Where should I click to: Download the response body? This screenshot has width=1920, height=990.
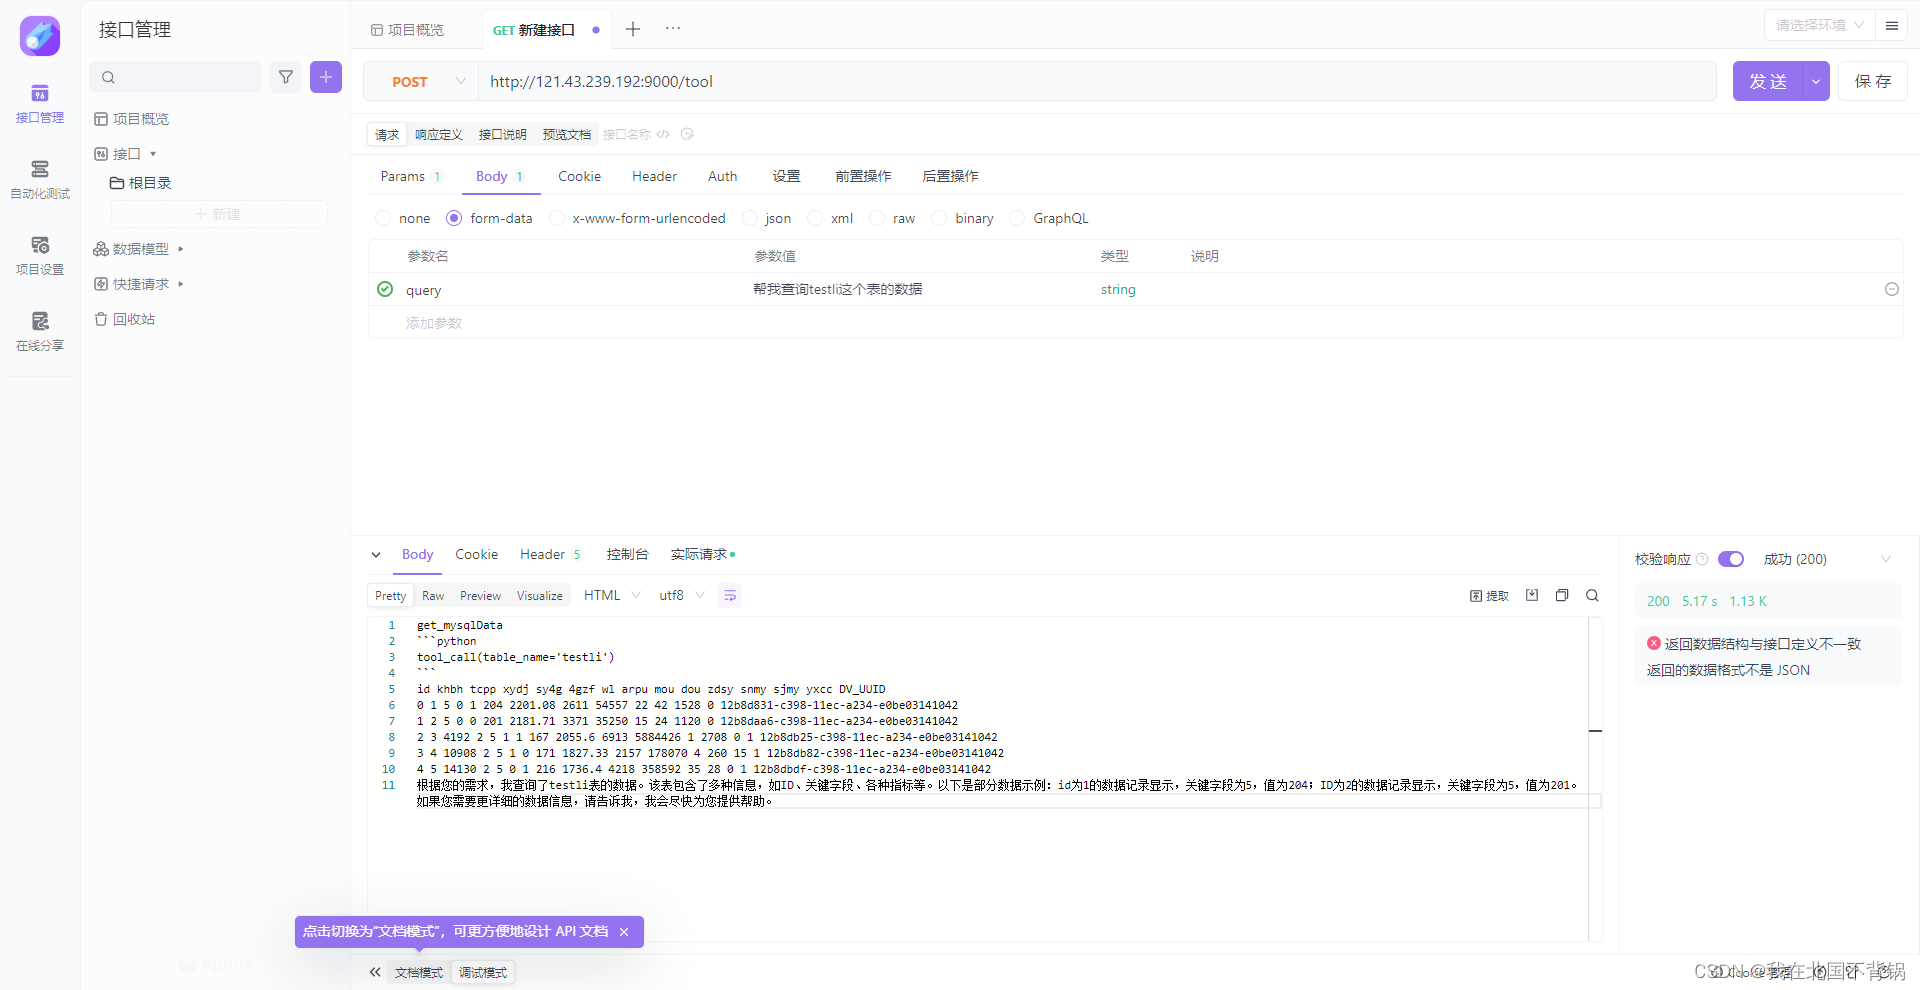(x=1532, y=595)
